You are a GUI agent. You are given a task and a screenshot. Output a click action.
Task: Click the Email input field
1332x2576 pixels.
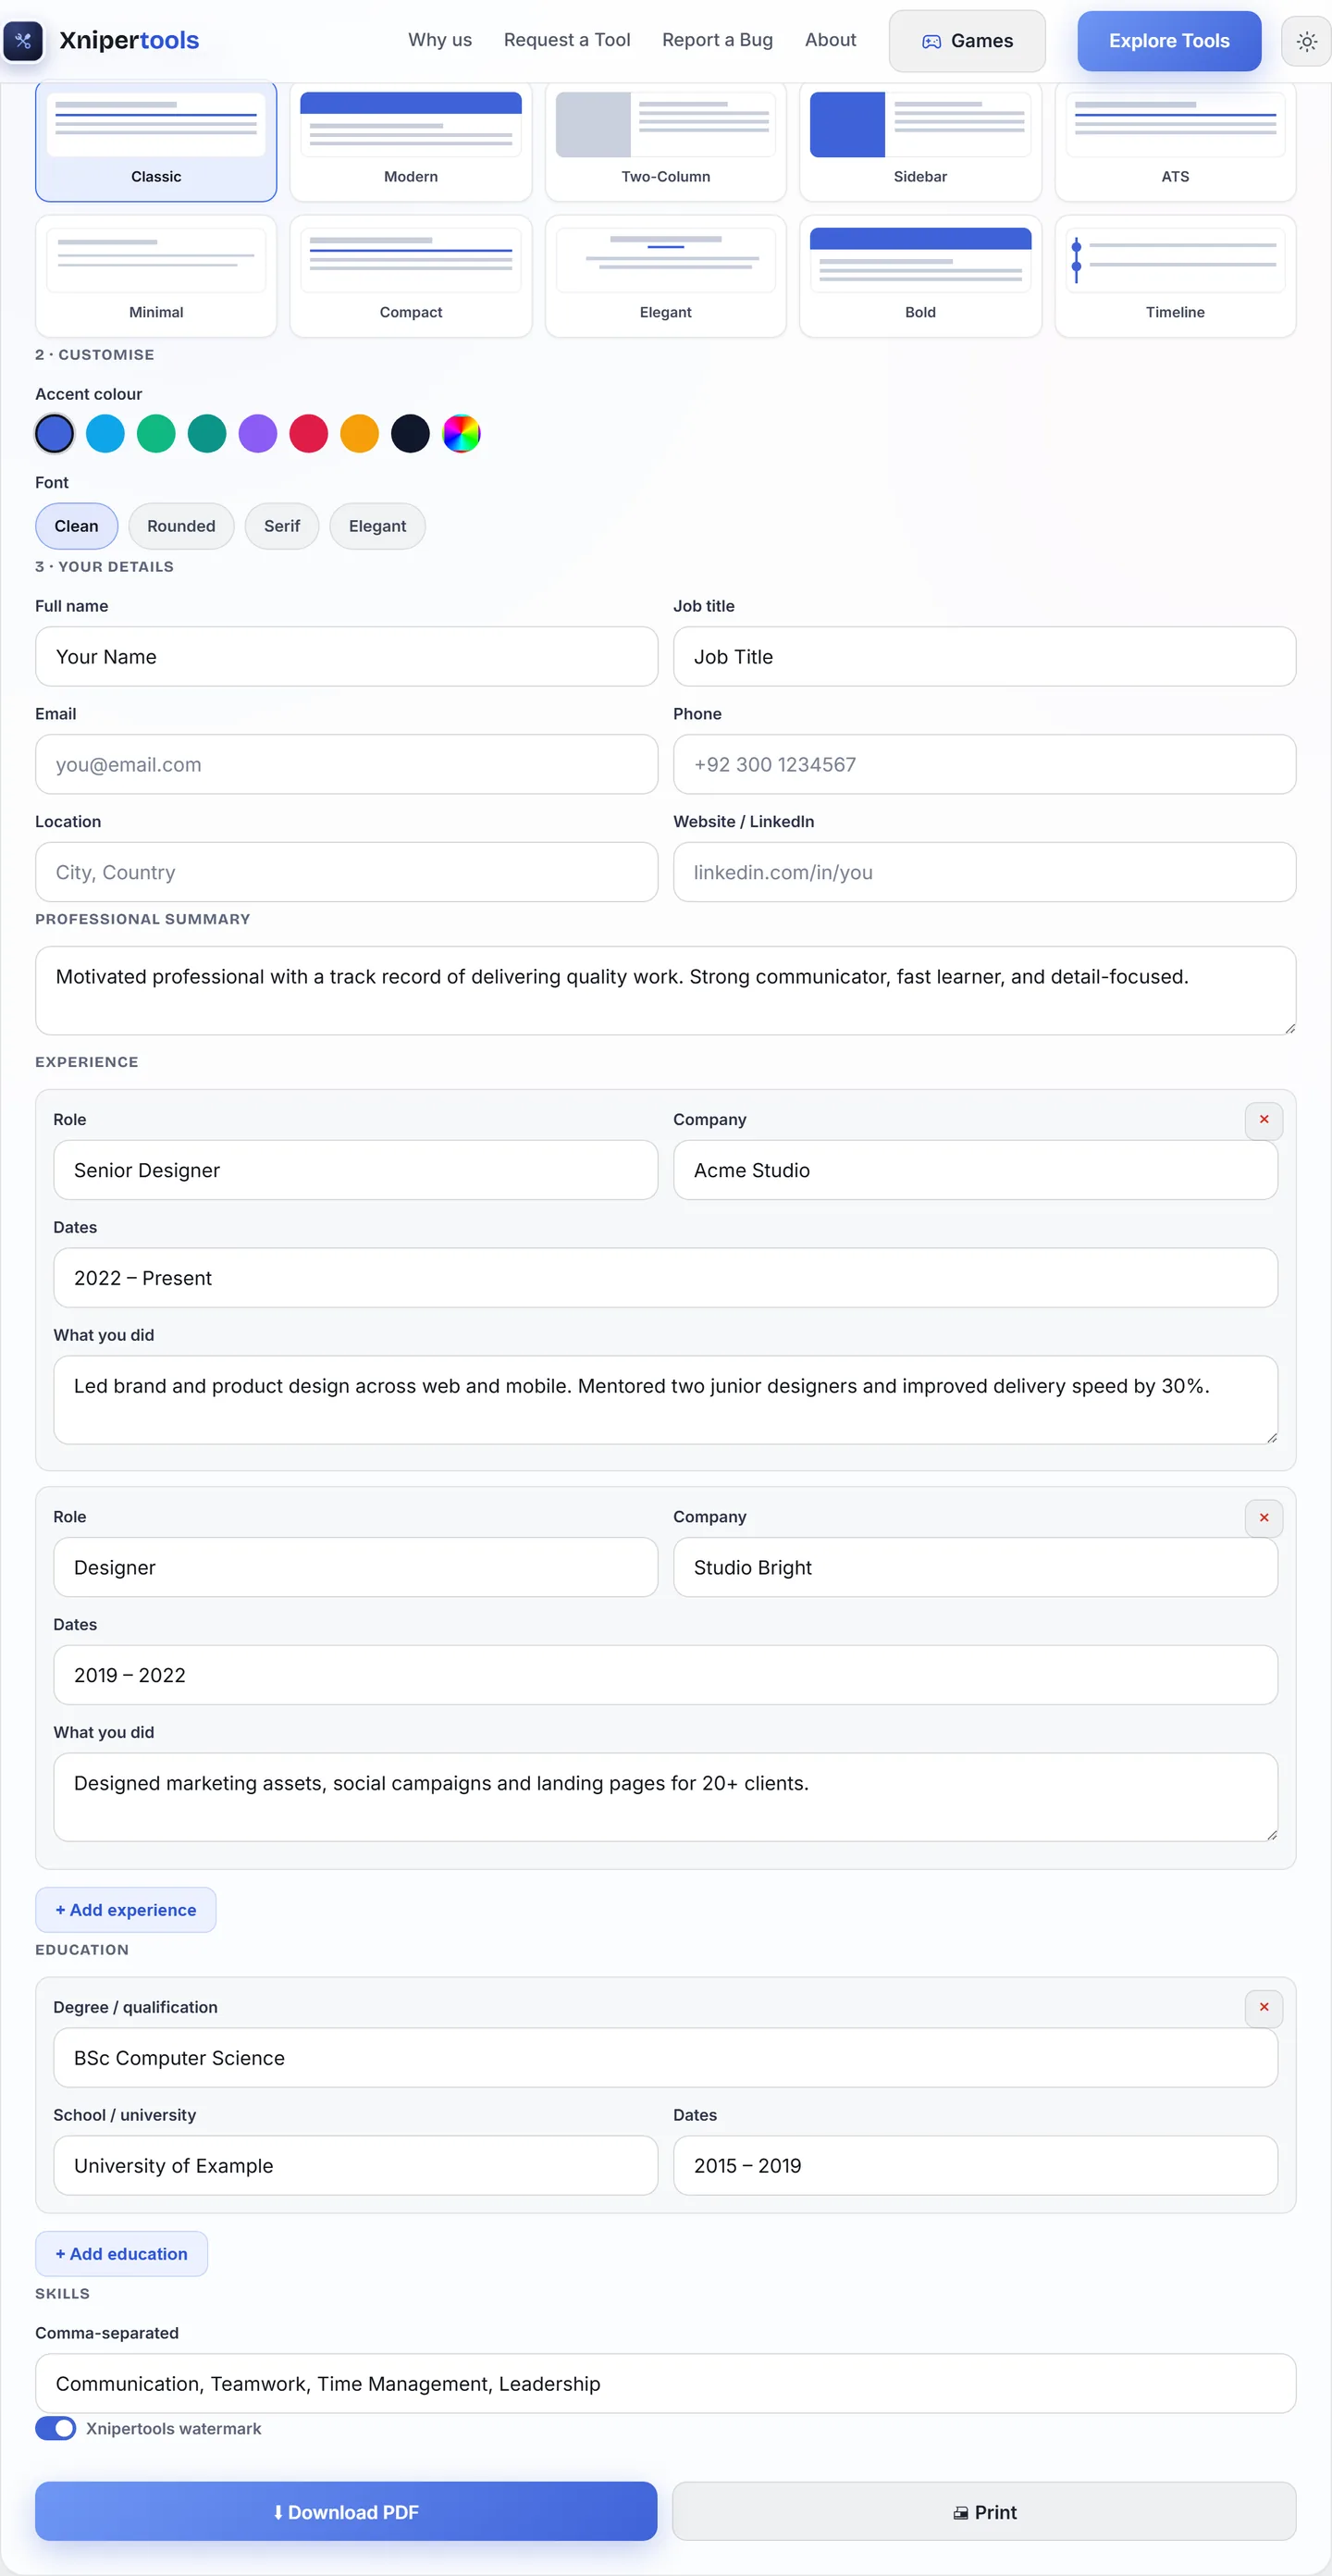point(346,765)
